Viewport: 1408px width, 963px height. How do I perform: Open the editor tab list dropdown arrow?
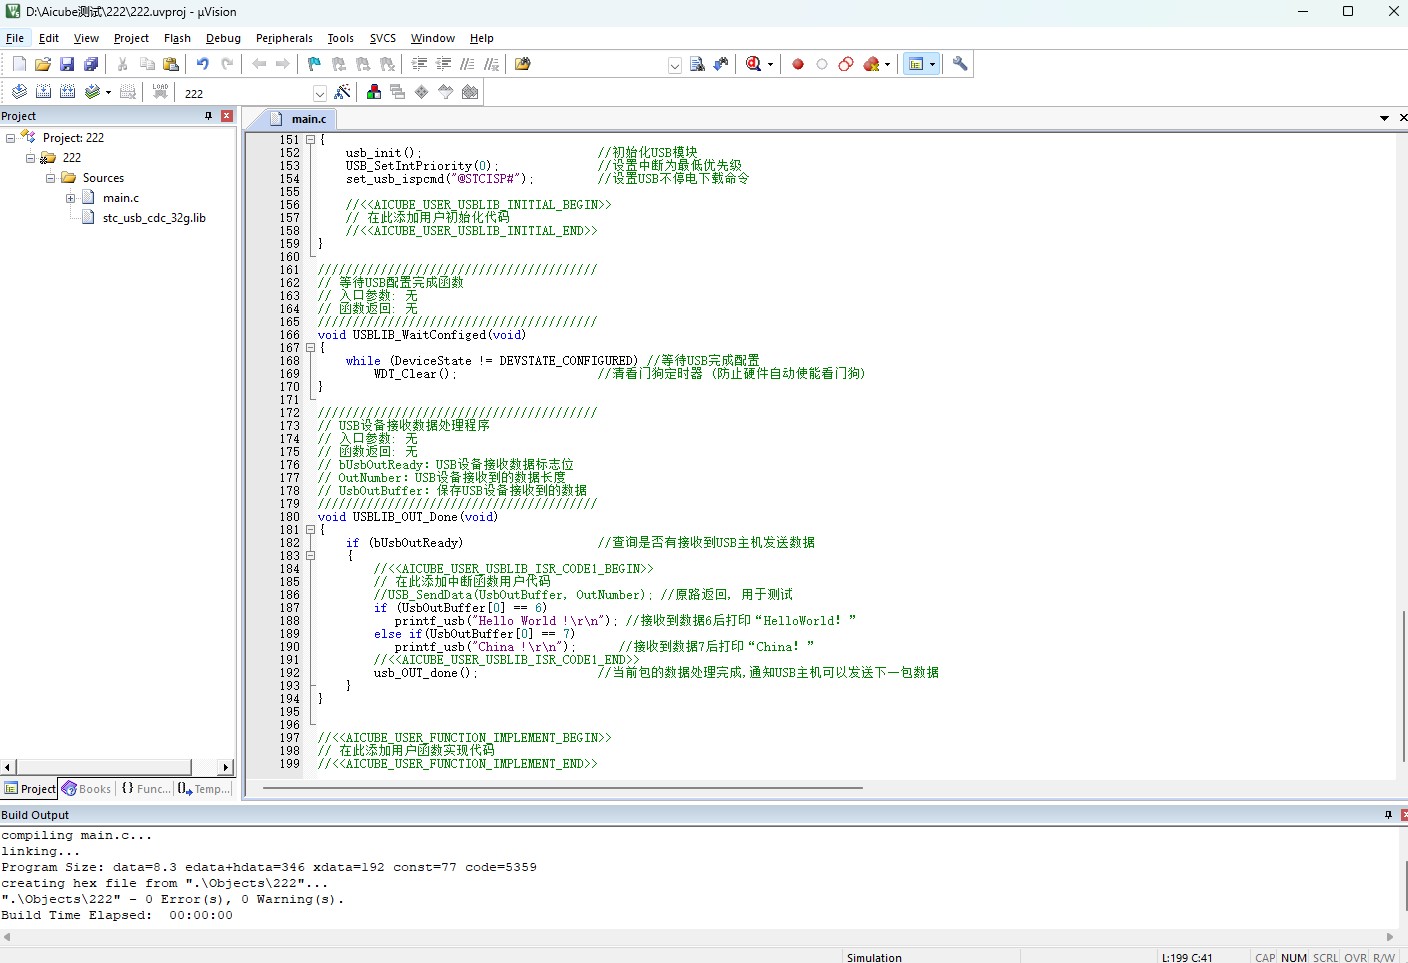[1384, 118]
